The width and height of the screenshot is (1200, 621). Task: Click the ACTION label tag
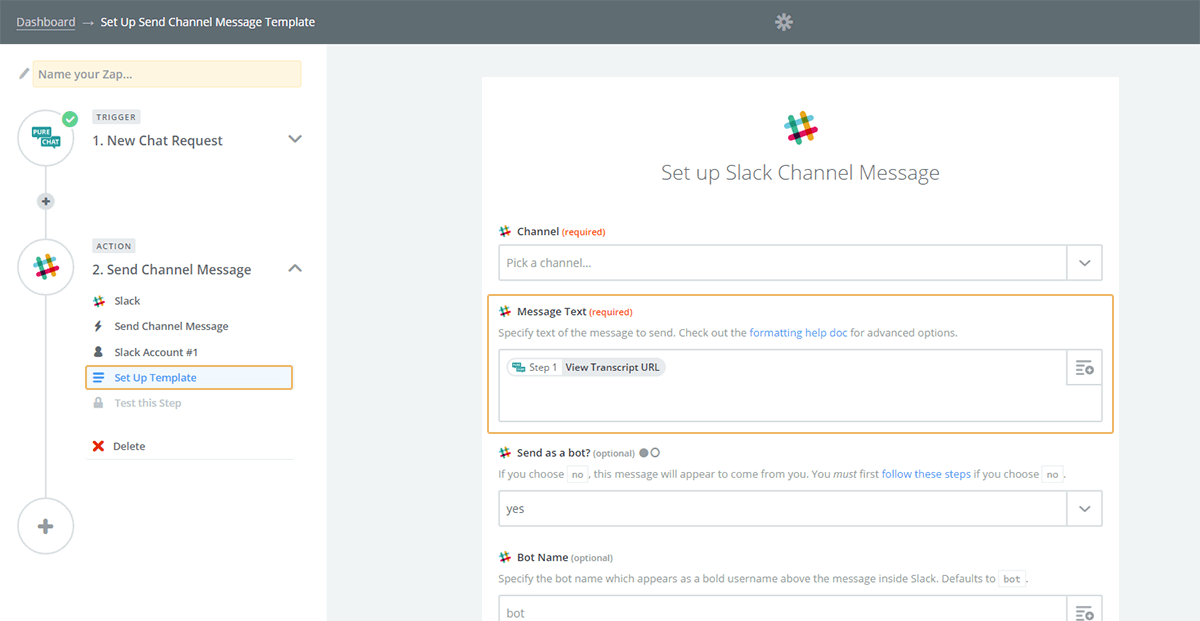(x=114, y=246)
